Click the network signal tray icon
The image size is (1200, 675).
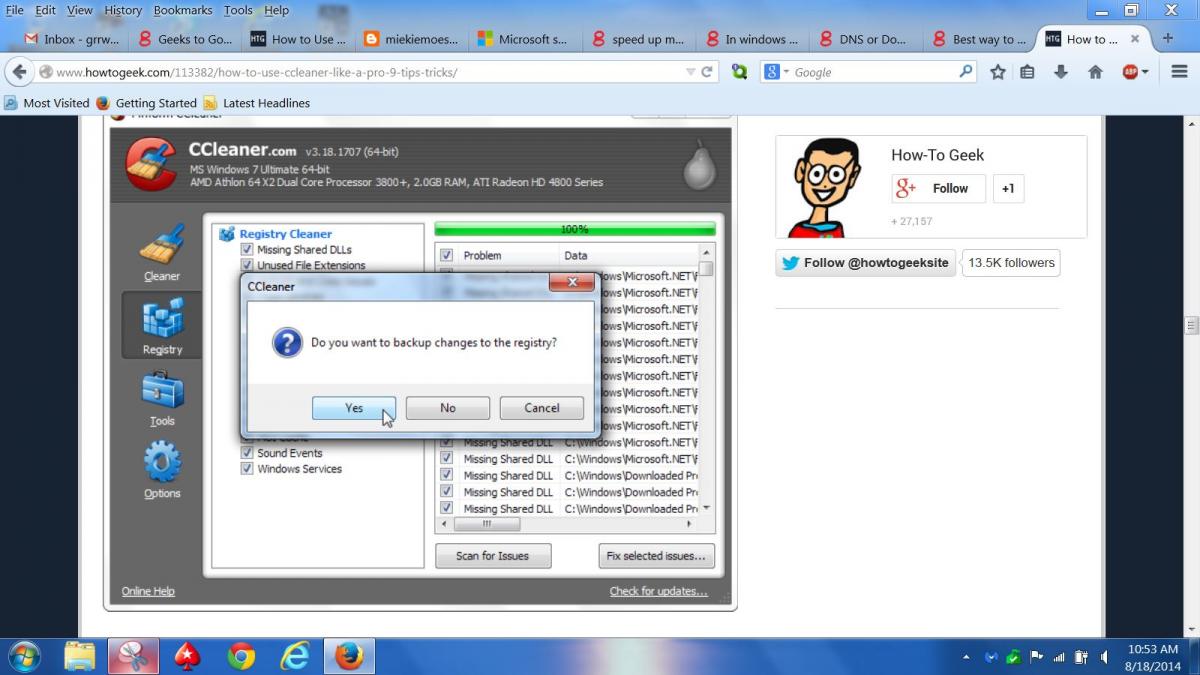(x=1059, y=657)
